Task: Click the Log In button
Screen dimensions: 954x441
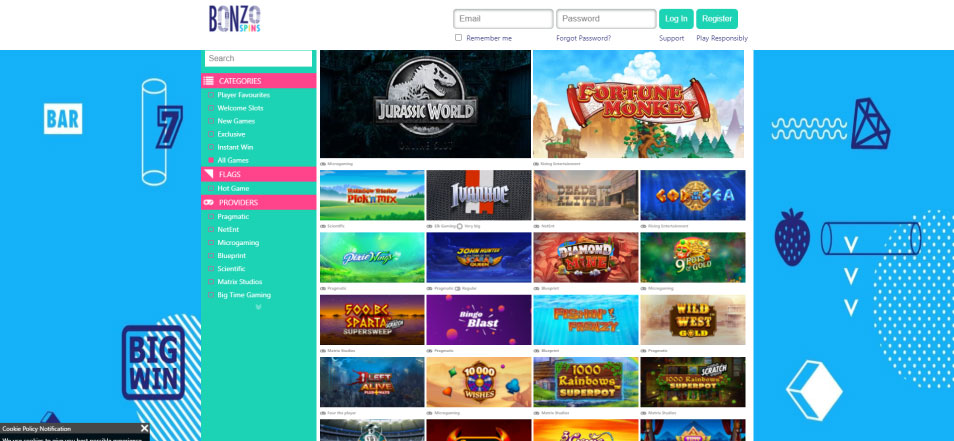Action: pos(676,19)
